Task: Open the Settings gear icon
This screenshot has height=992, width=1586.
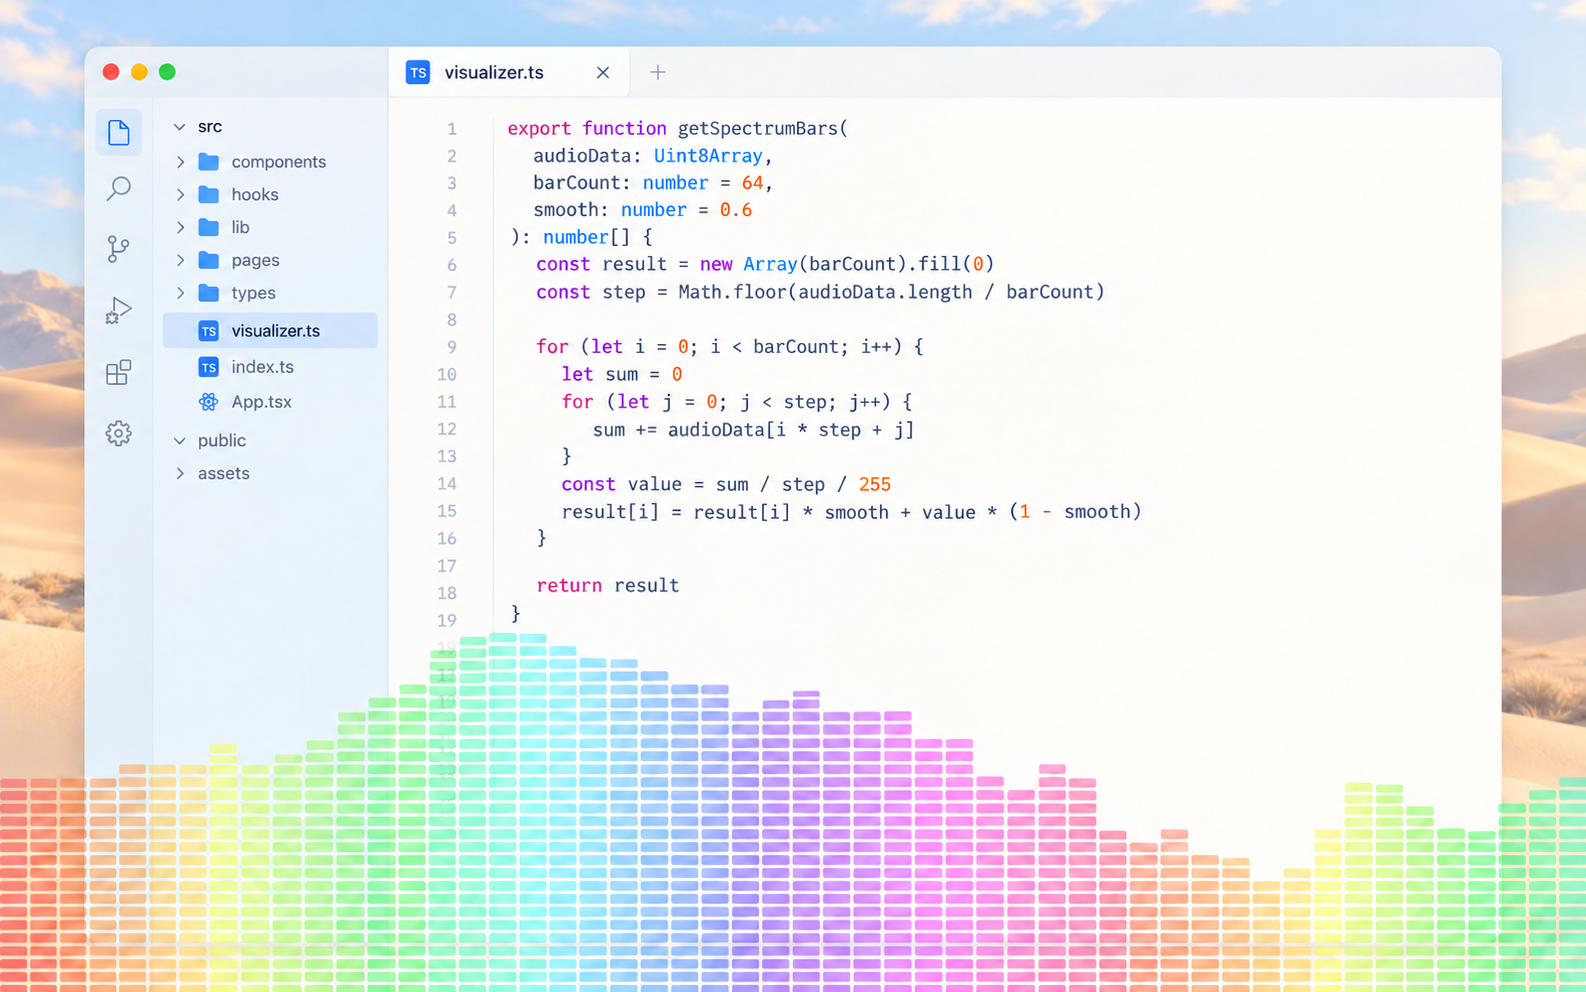Action: (x=118, y=433)
